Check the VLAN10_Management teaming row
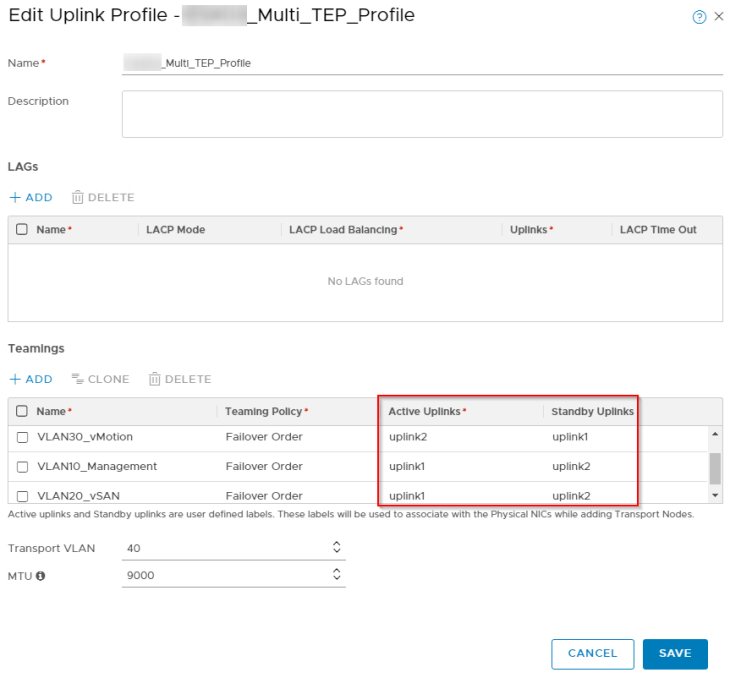 click(22, 466)
